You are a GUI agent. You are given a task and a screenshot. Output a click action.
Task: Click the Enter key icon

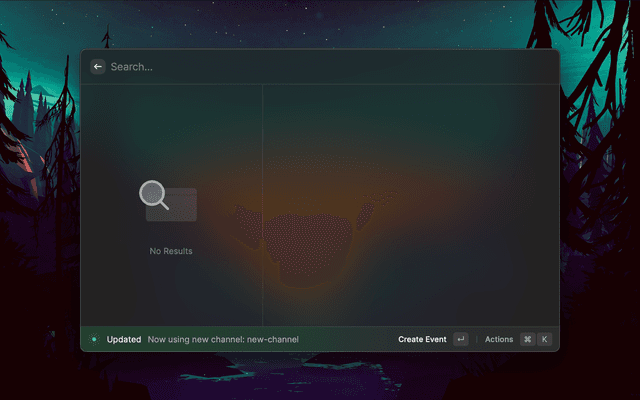tap(460, 339)
